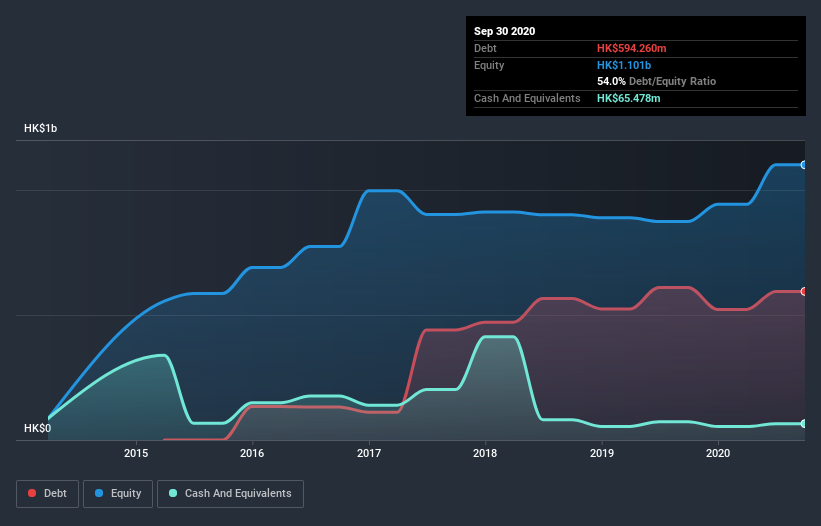Click the HK$65.478m cash value
Image resolution: width=821 pixels, height=526 pixels.
click(x=628, y=98)
